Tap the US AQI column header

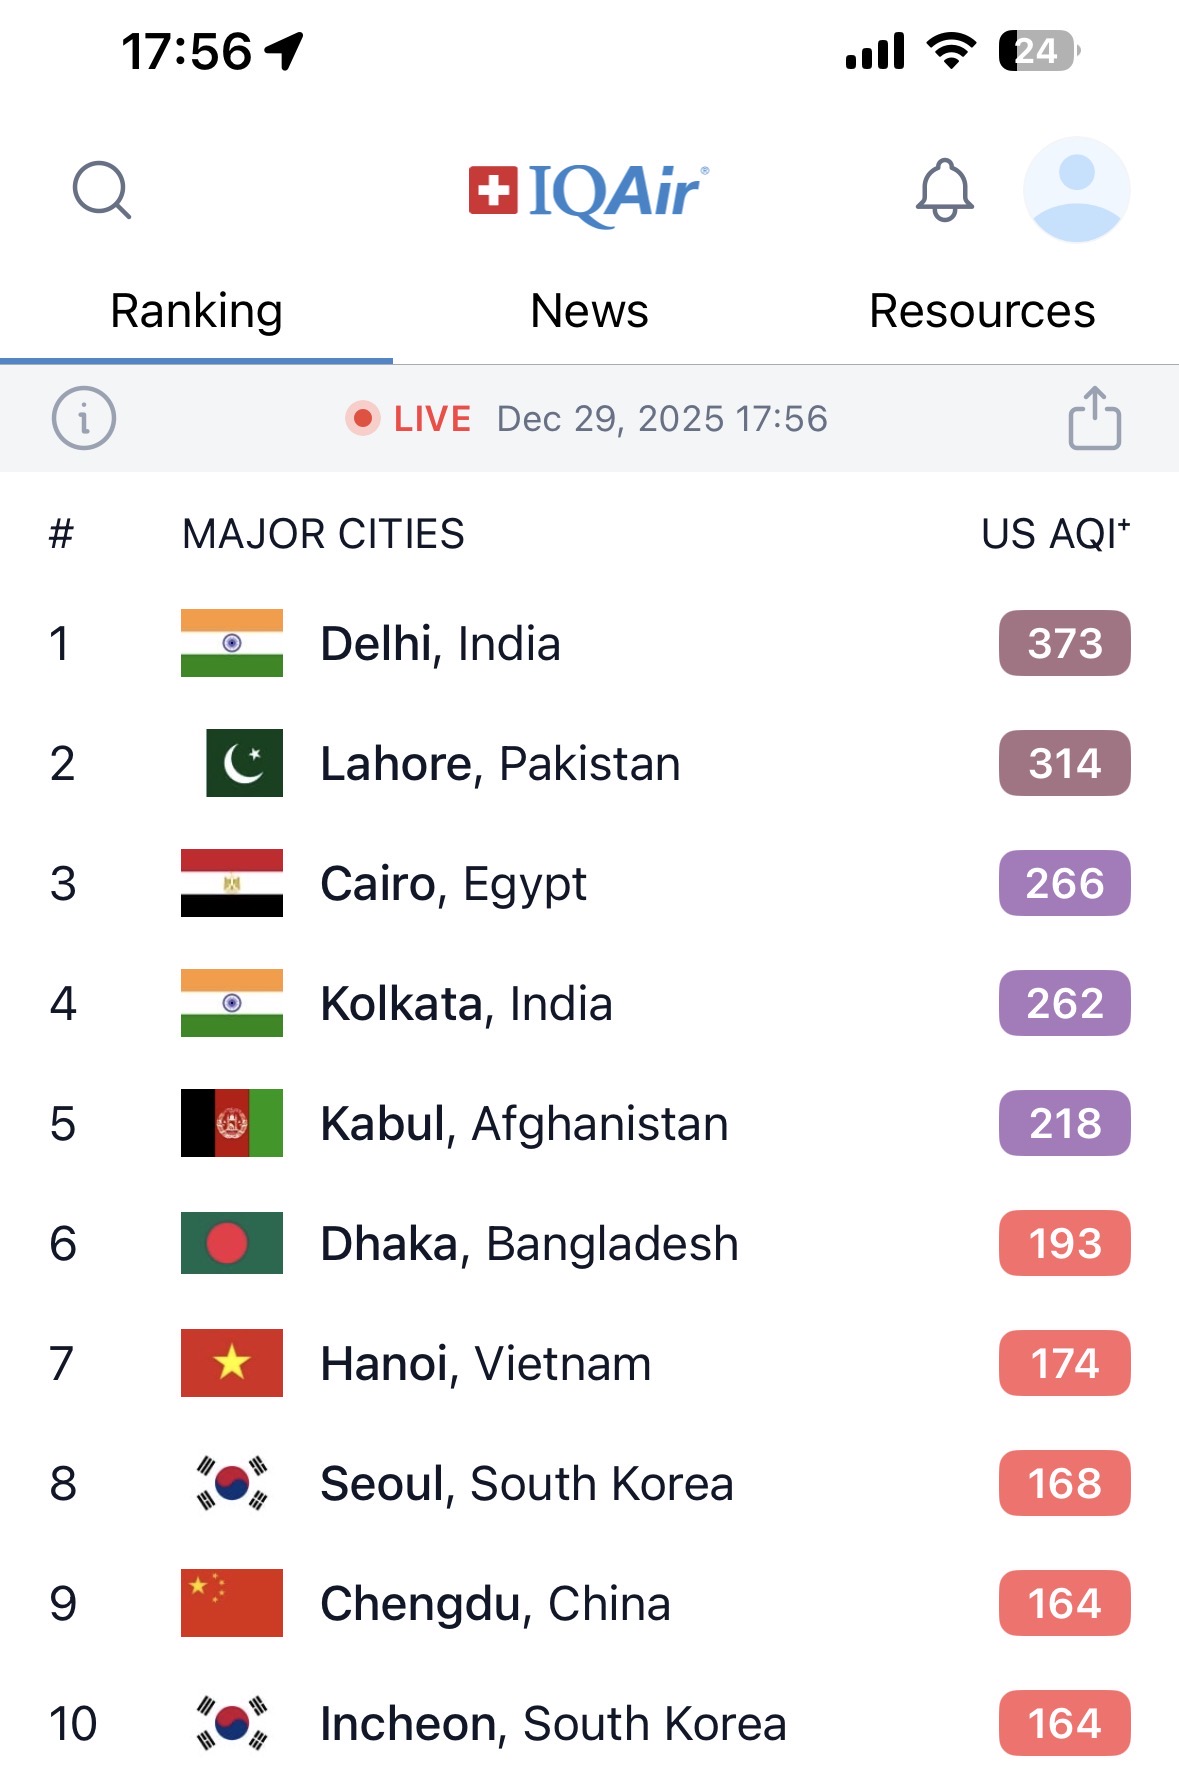pyautogui.click(x=1055, y=534)
